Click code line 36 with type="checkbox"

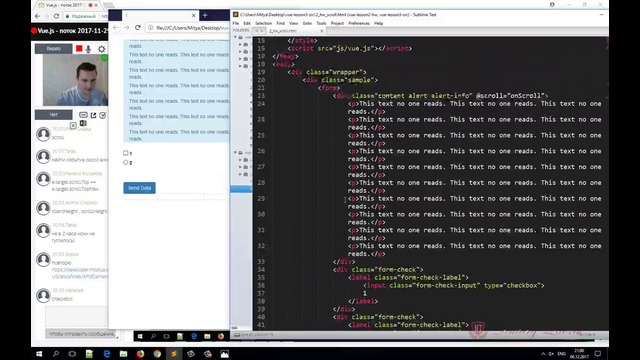(454, 285)
